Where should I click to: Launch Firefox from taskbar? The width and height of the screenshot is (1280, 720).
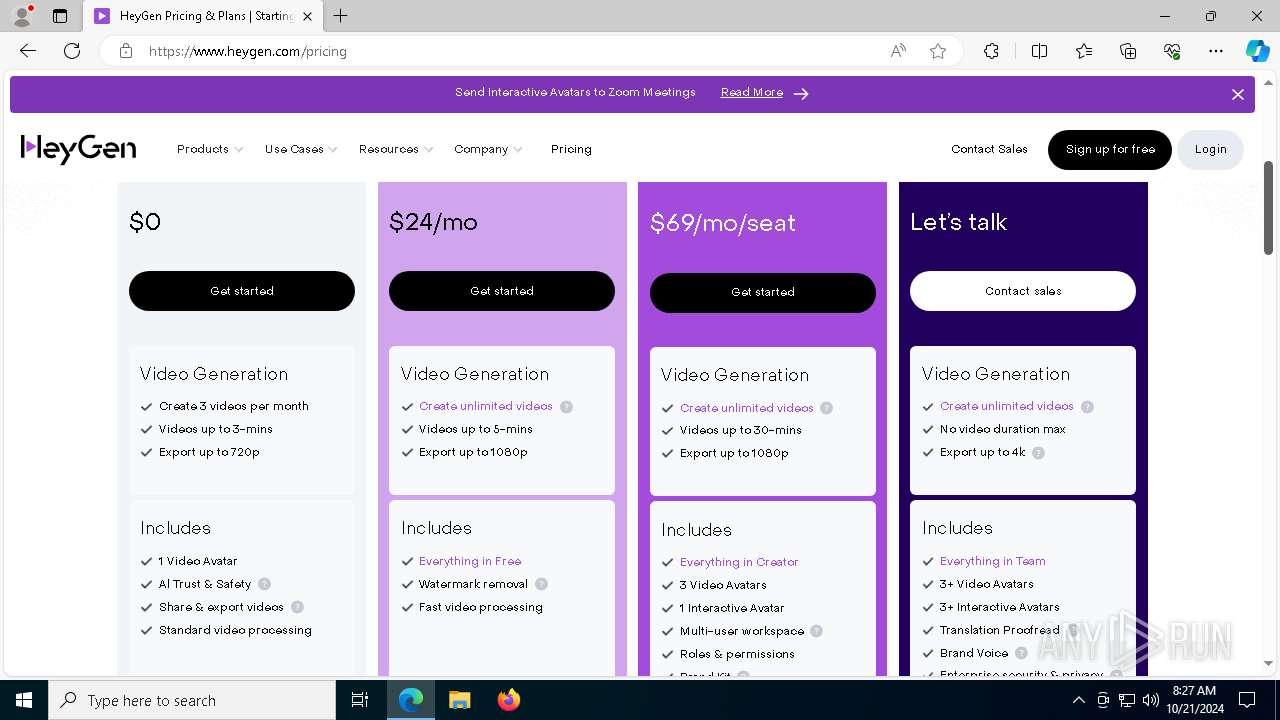pos(509,700)
